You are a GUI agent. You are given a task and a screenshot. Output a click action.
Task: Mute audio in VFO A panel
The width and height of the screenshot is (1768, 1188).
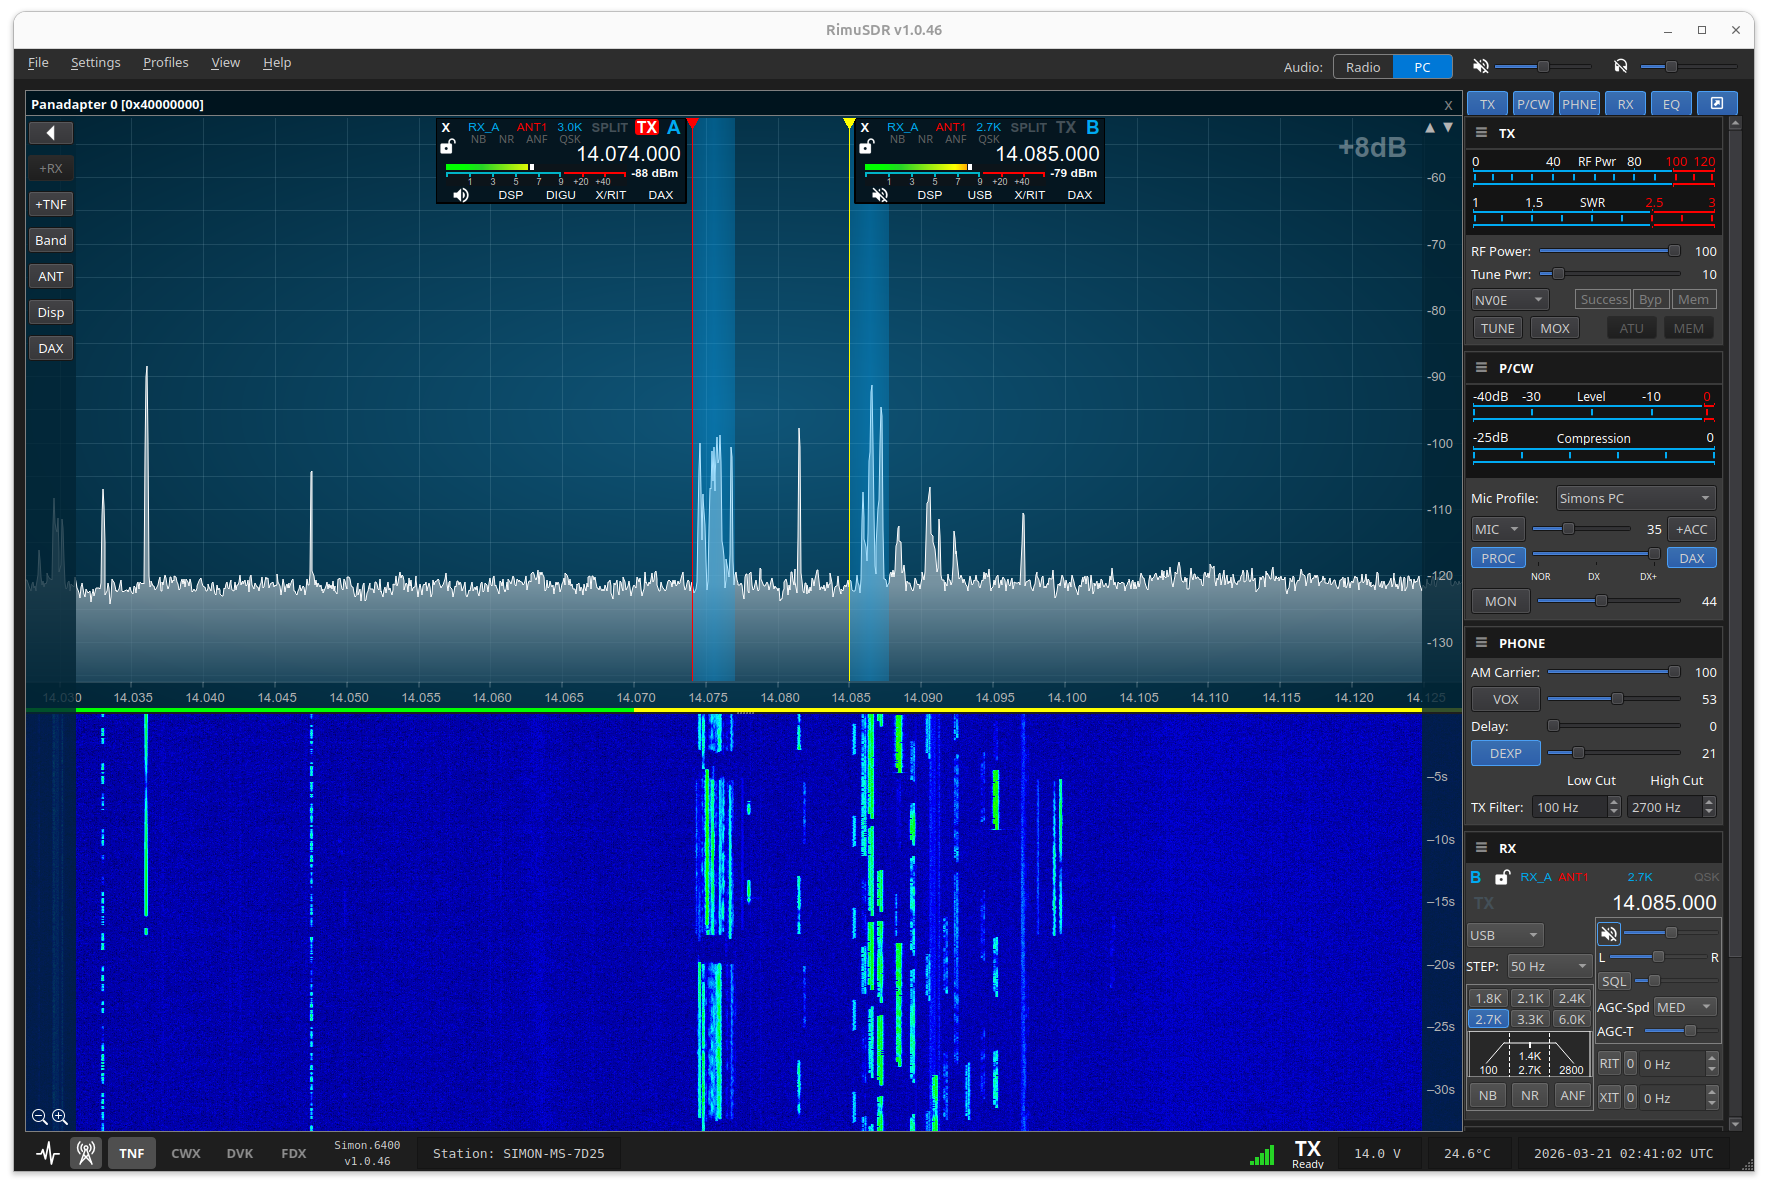(x=460, y=195)
